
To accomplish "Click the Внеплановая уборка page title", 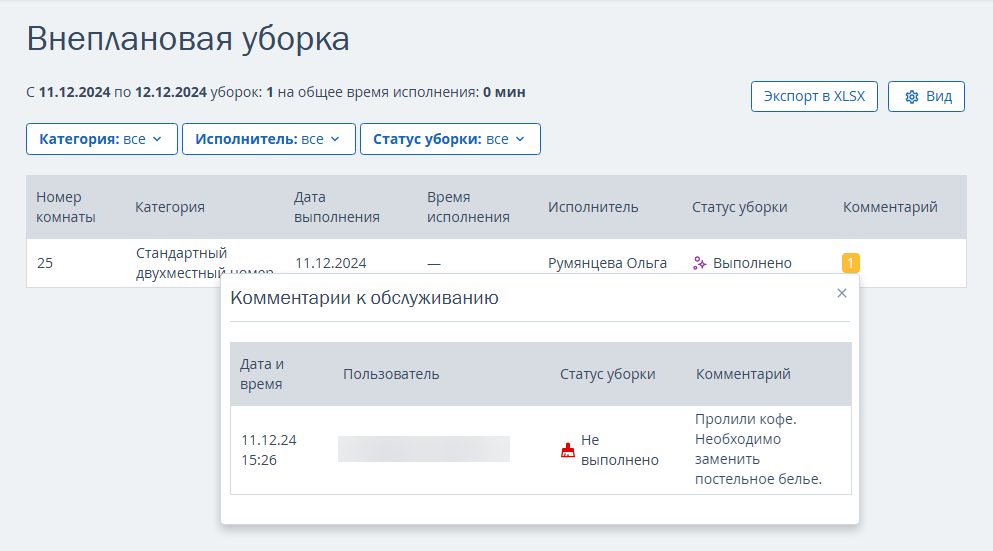I will tap(188, 39).
